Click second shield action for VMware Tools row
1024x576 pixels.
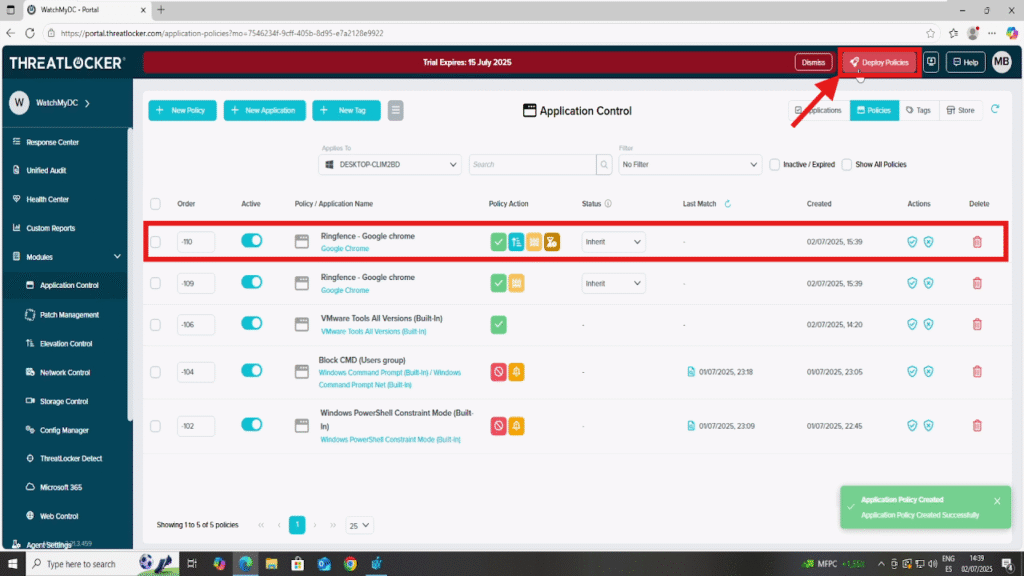click(x=928, y=325)
